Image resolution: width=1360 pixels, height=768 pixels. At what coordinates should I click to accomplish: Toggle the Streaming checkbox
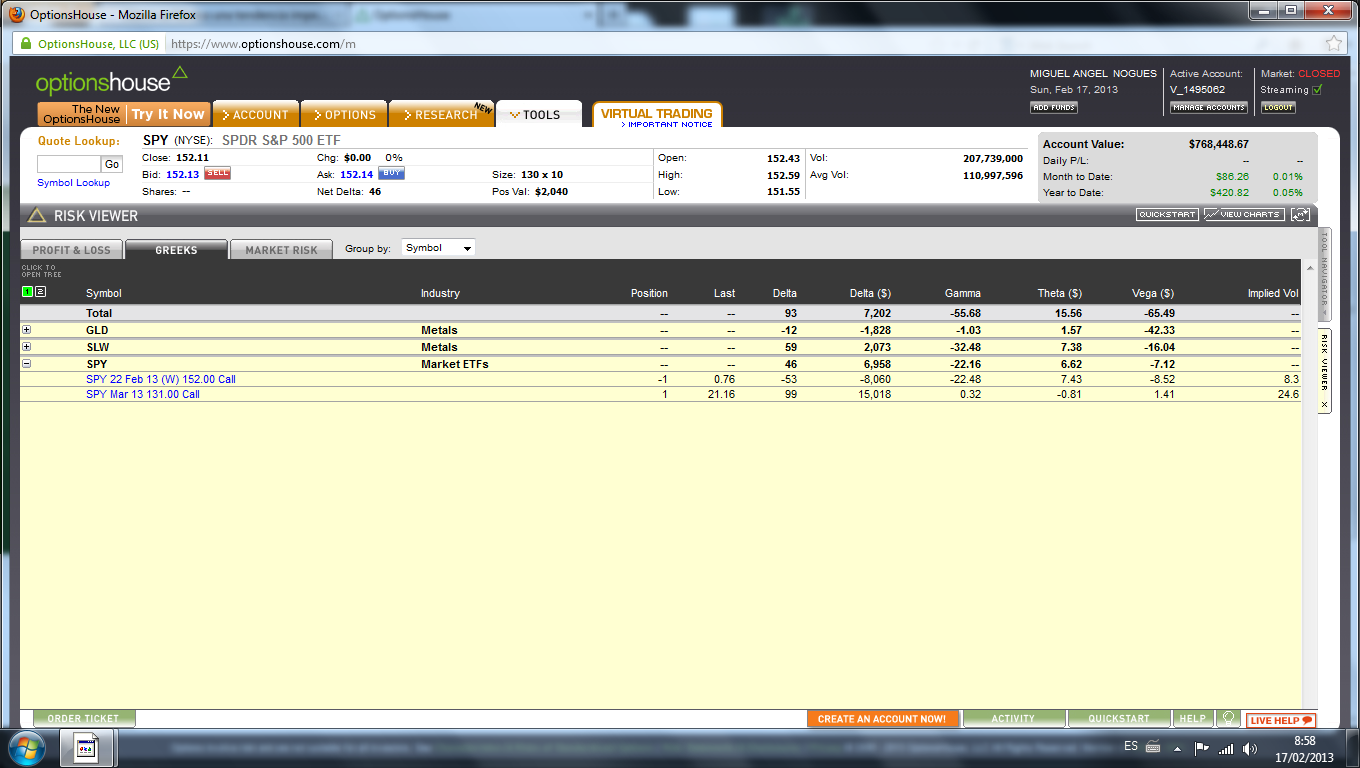click(x=1317, y=90)
